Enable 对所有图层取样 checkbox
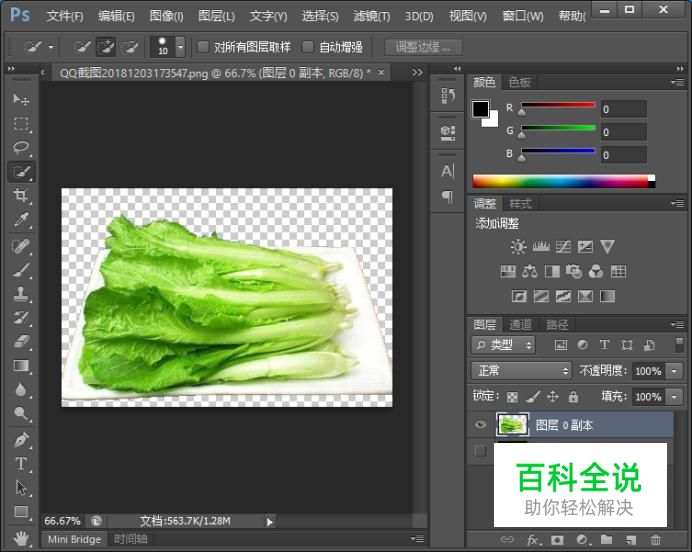This screenshot has height=552, width=692. pos(203,47)
